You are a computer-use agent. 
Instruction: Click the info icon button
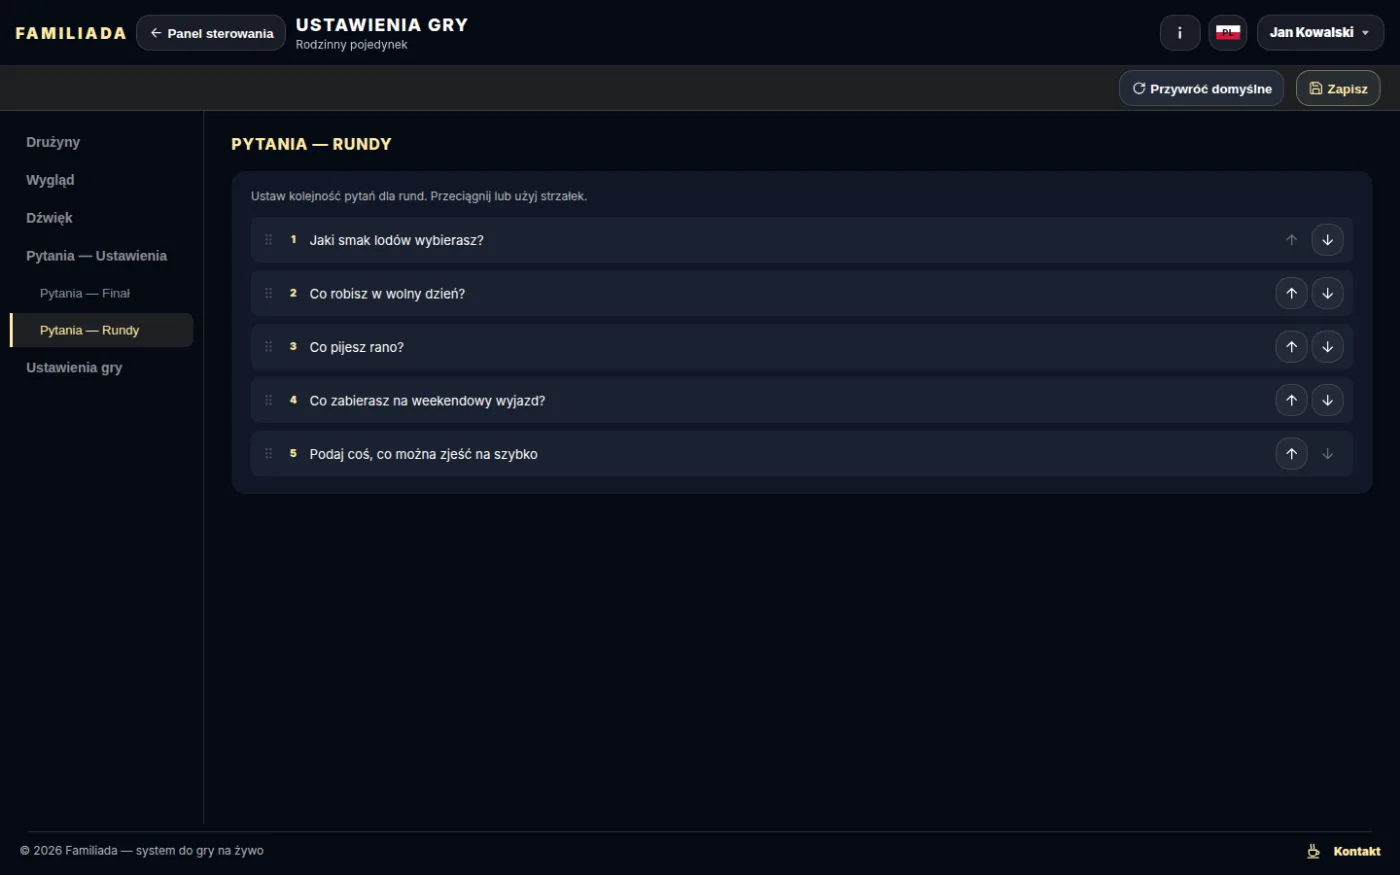[1180, 33]
